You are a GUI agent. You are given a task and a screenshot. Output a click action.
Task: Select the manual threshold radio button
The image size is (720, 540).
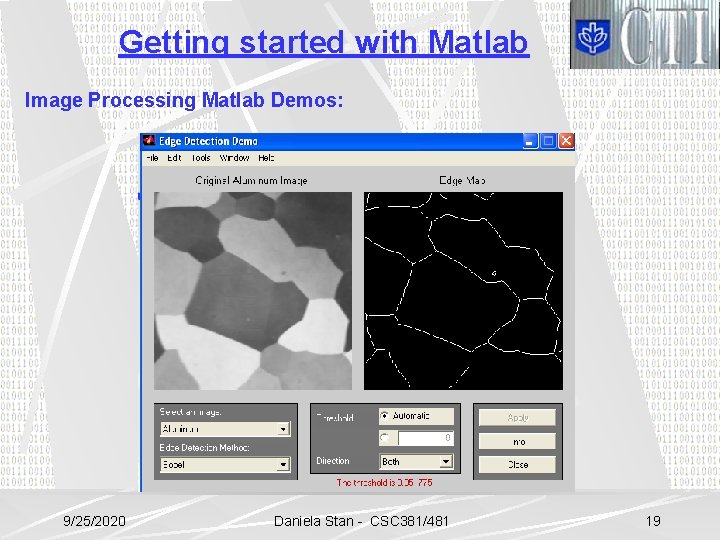(x=384, y=438)
